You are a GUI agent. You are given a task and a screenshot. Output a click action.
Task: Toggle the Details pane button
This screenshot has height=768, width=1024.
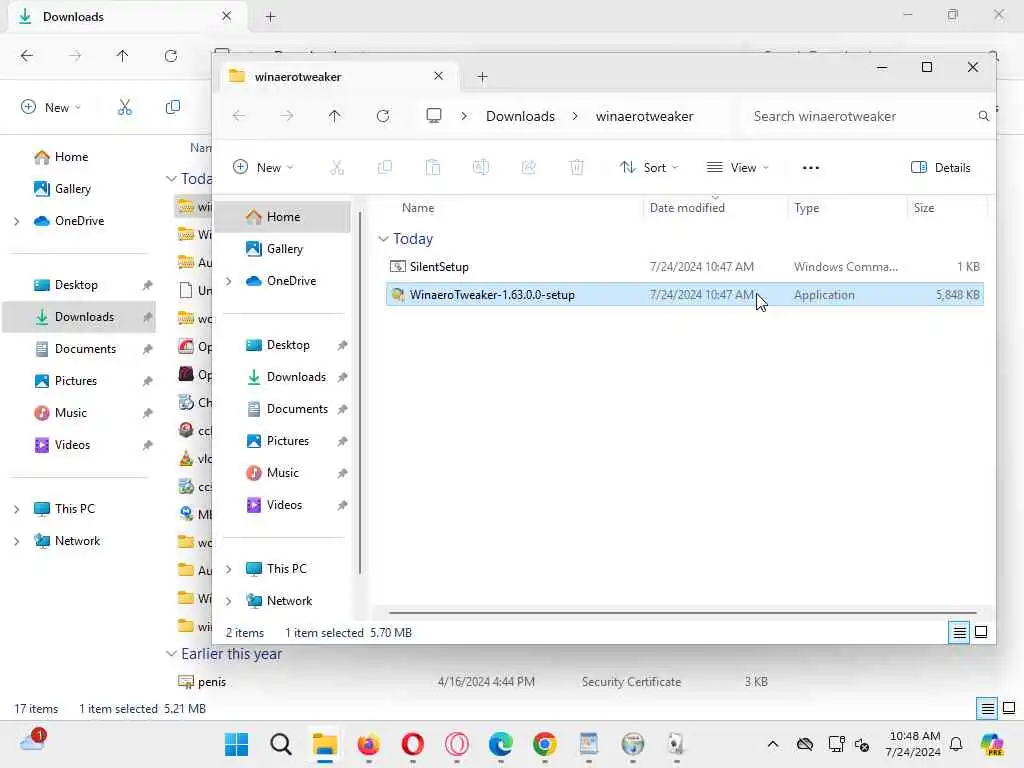point(940,168)
